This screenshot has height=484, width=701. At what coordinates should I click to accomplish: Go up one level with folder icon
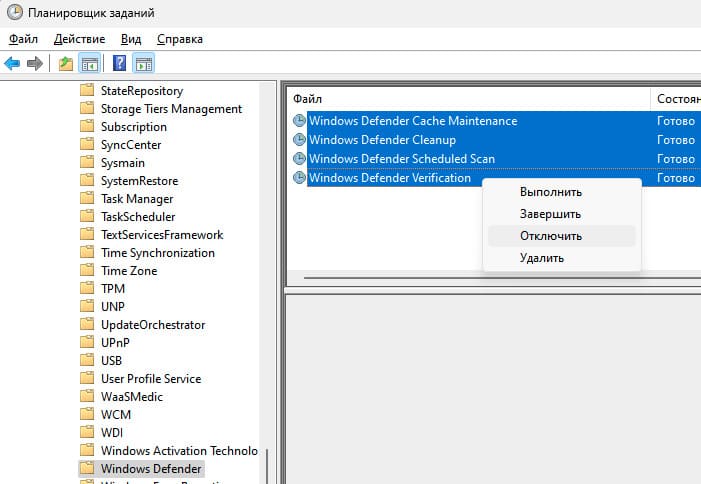pyautogui.click(x=66, y=64)
